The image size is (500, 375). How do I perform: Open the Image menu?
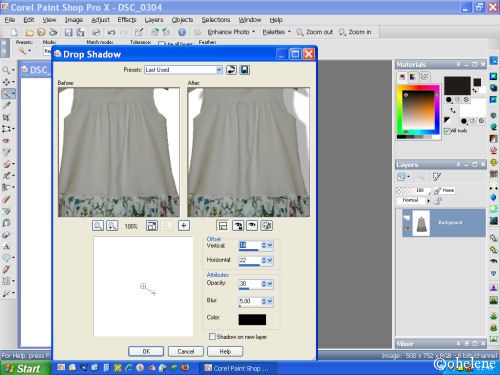point(74,20)
